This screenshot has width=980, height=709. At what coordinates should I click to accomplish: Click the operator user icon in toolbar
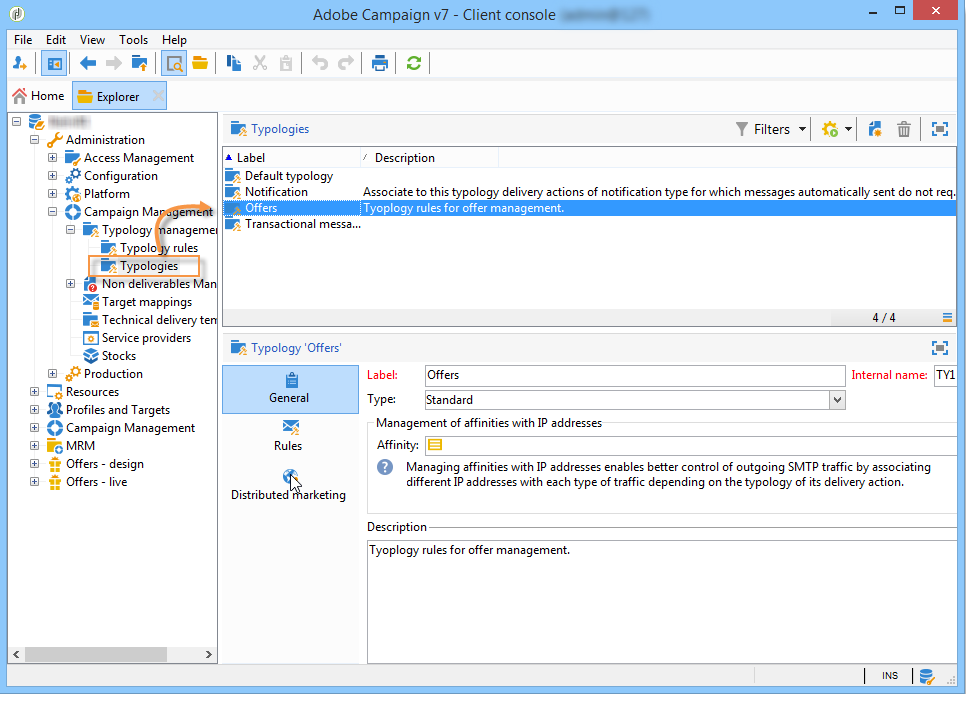click(20, 63)
